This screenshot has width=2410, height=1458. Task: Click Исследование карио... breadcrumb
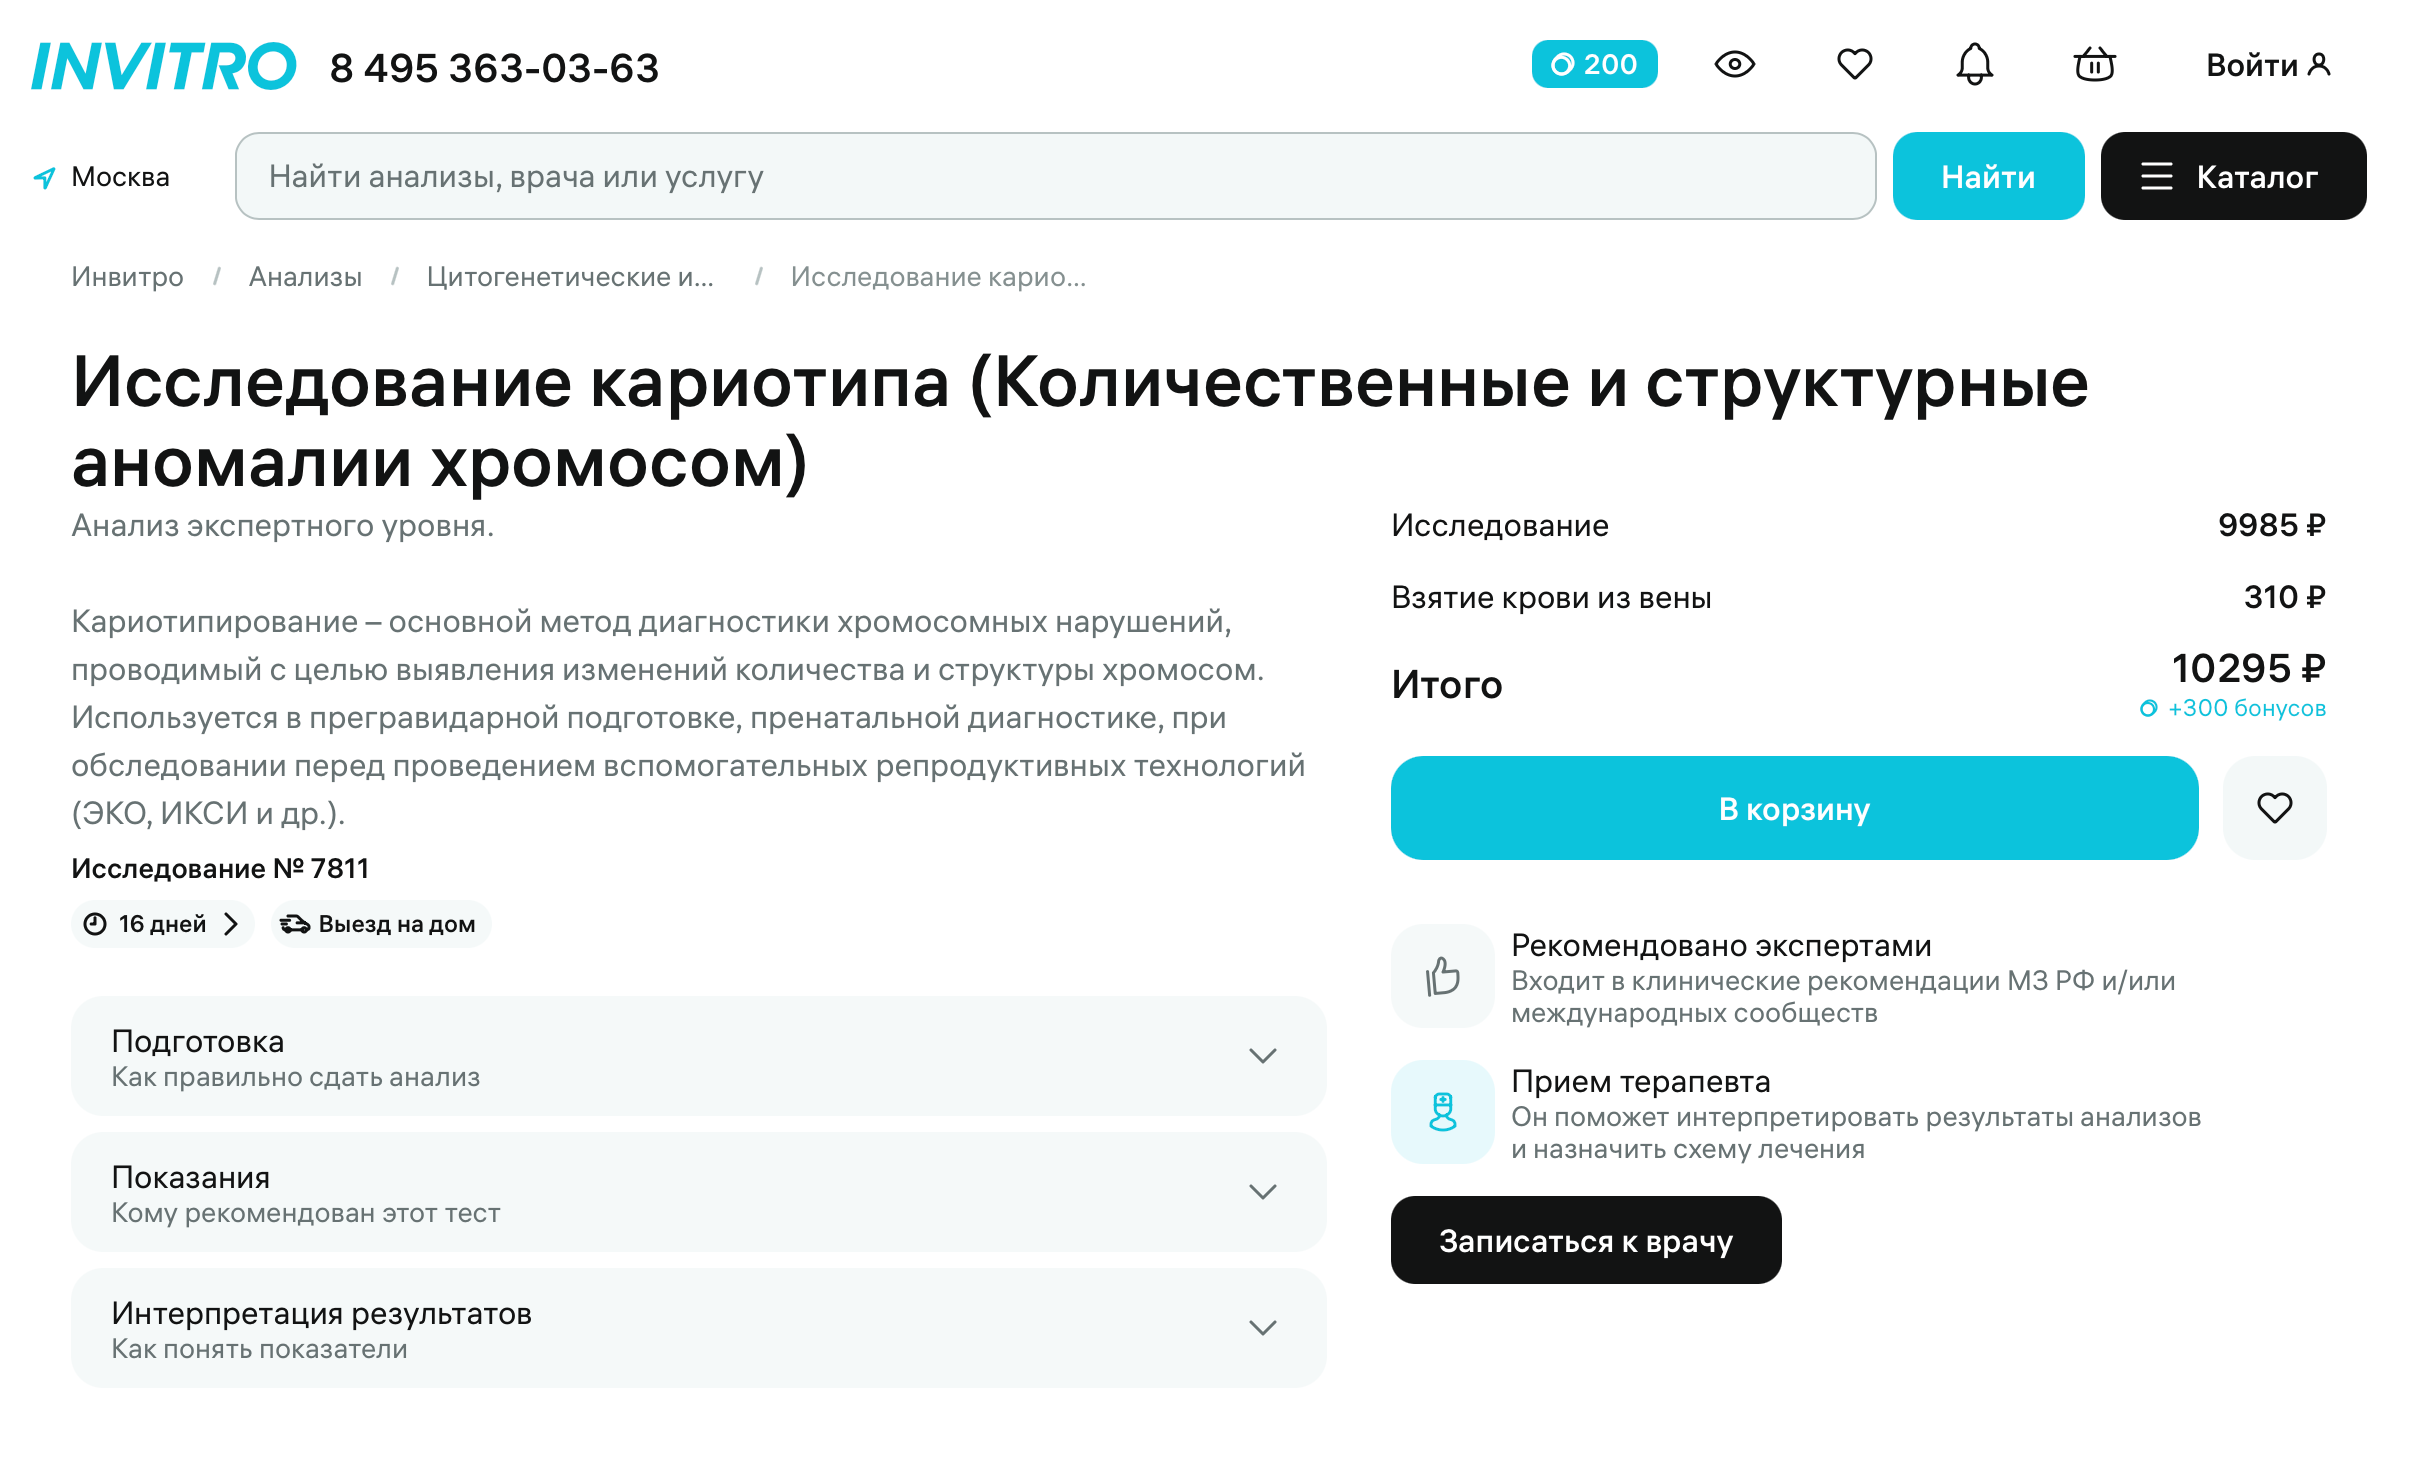click(938, 276)
